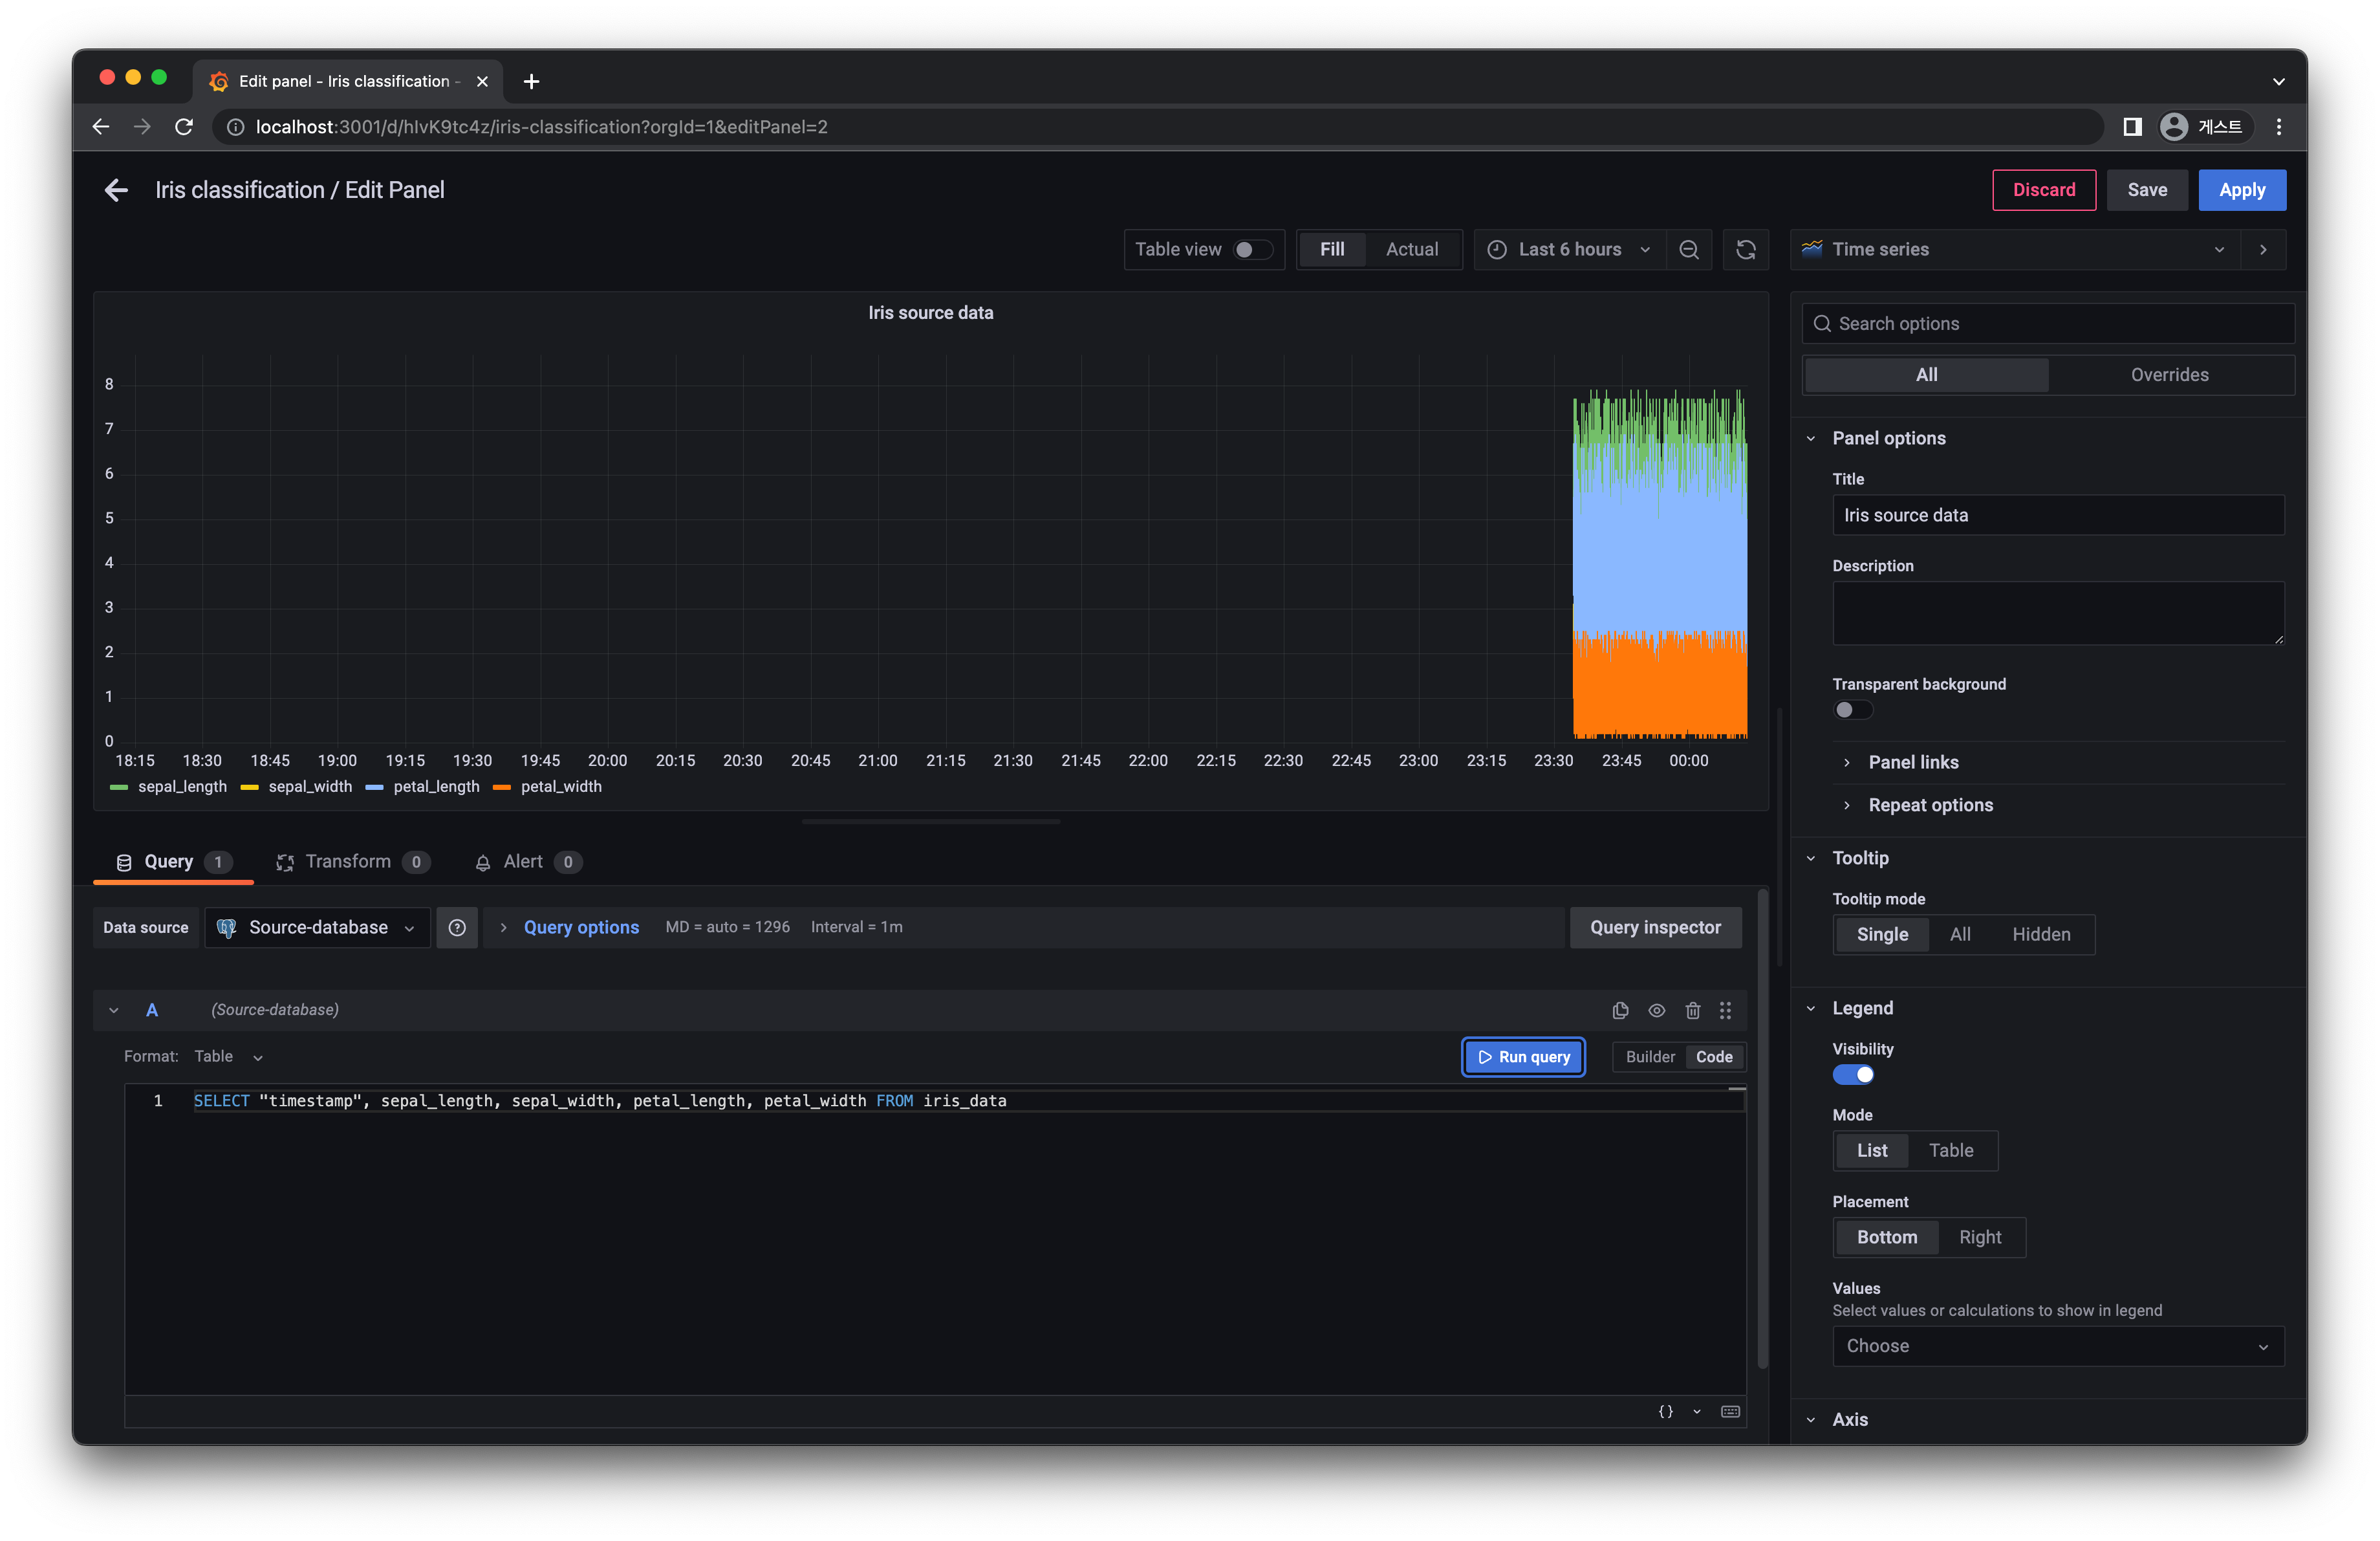Click the search icon in Search options

coord(1822,324)
